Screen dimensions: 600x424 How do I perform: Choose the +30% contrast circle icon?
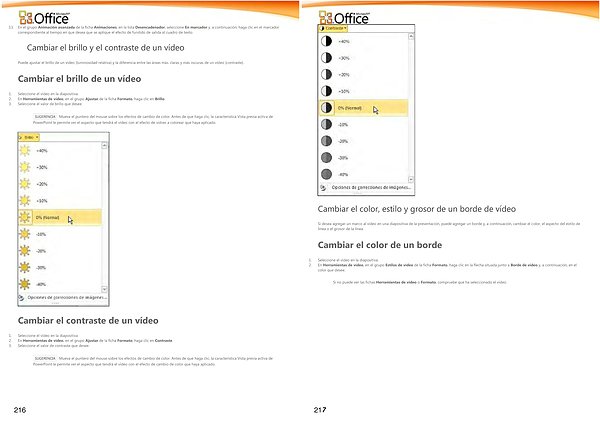[326, 58]
